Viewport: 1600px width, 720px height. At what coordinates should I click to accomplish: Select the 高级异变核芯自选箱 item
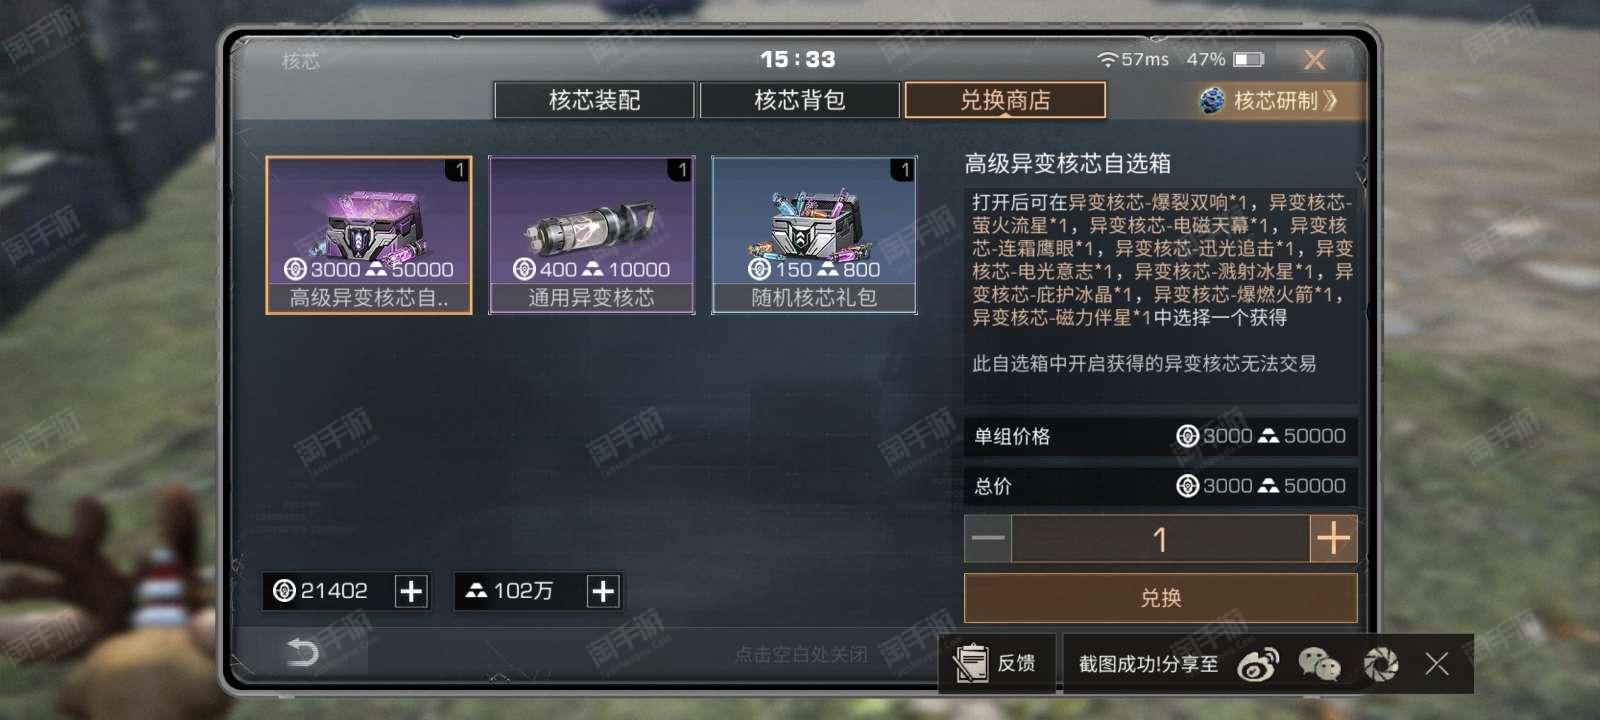point(369,235)
